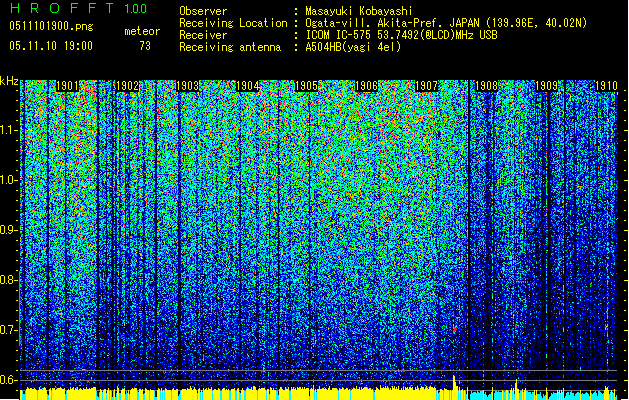Screen dimensions: 629x400
Task: Click the 0.8 kHz axis label
Action: 8,280
